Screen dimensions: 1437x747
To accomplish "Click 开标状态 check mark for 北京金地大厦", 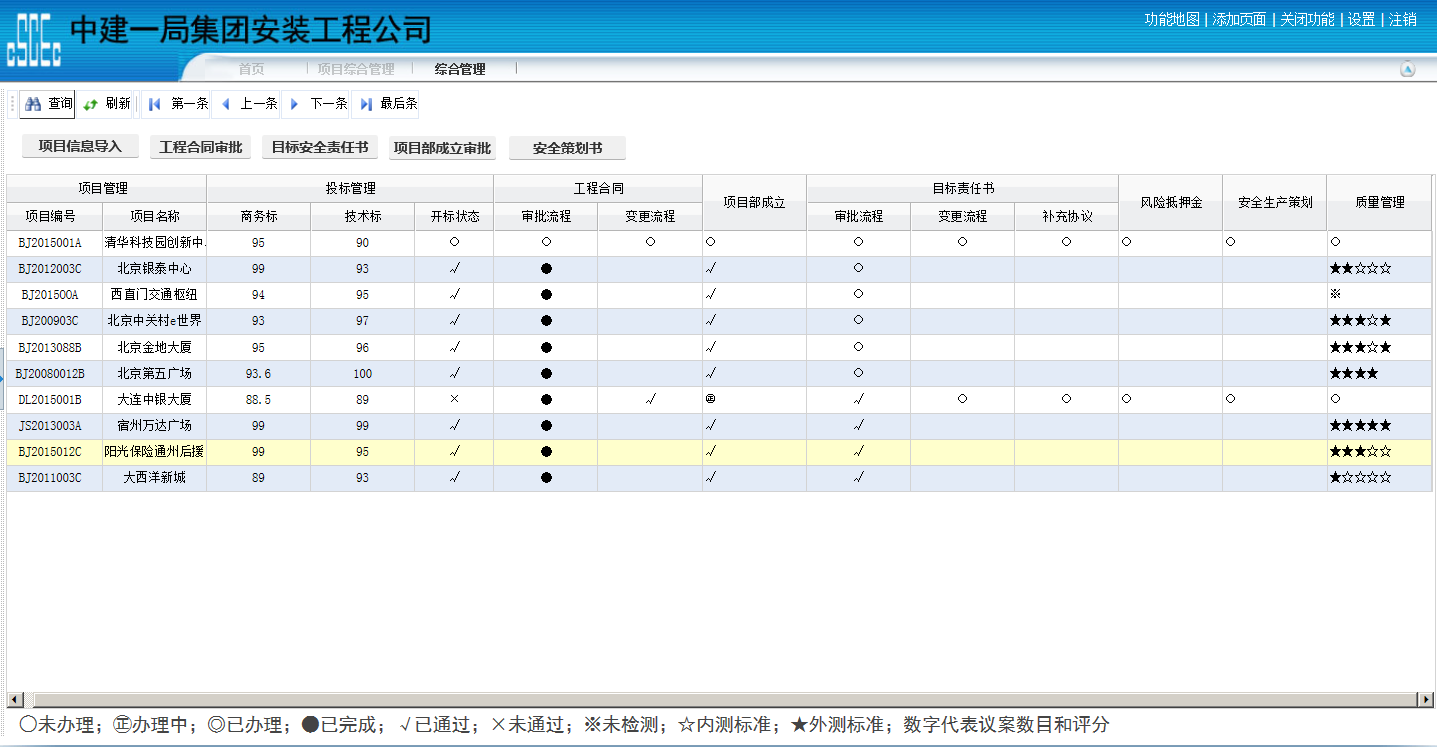I will [x=454, y=347].
